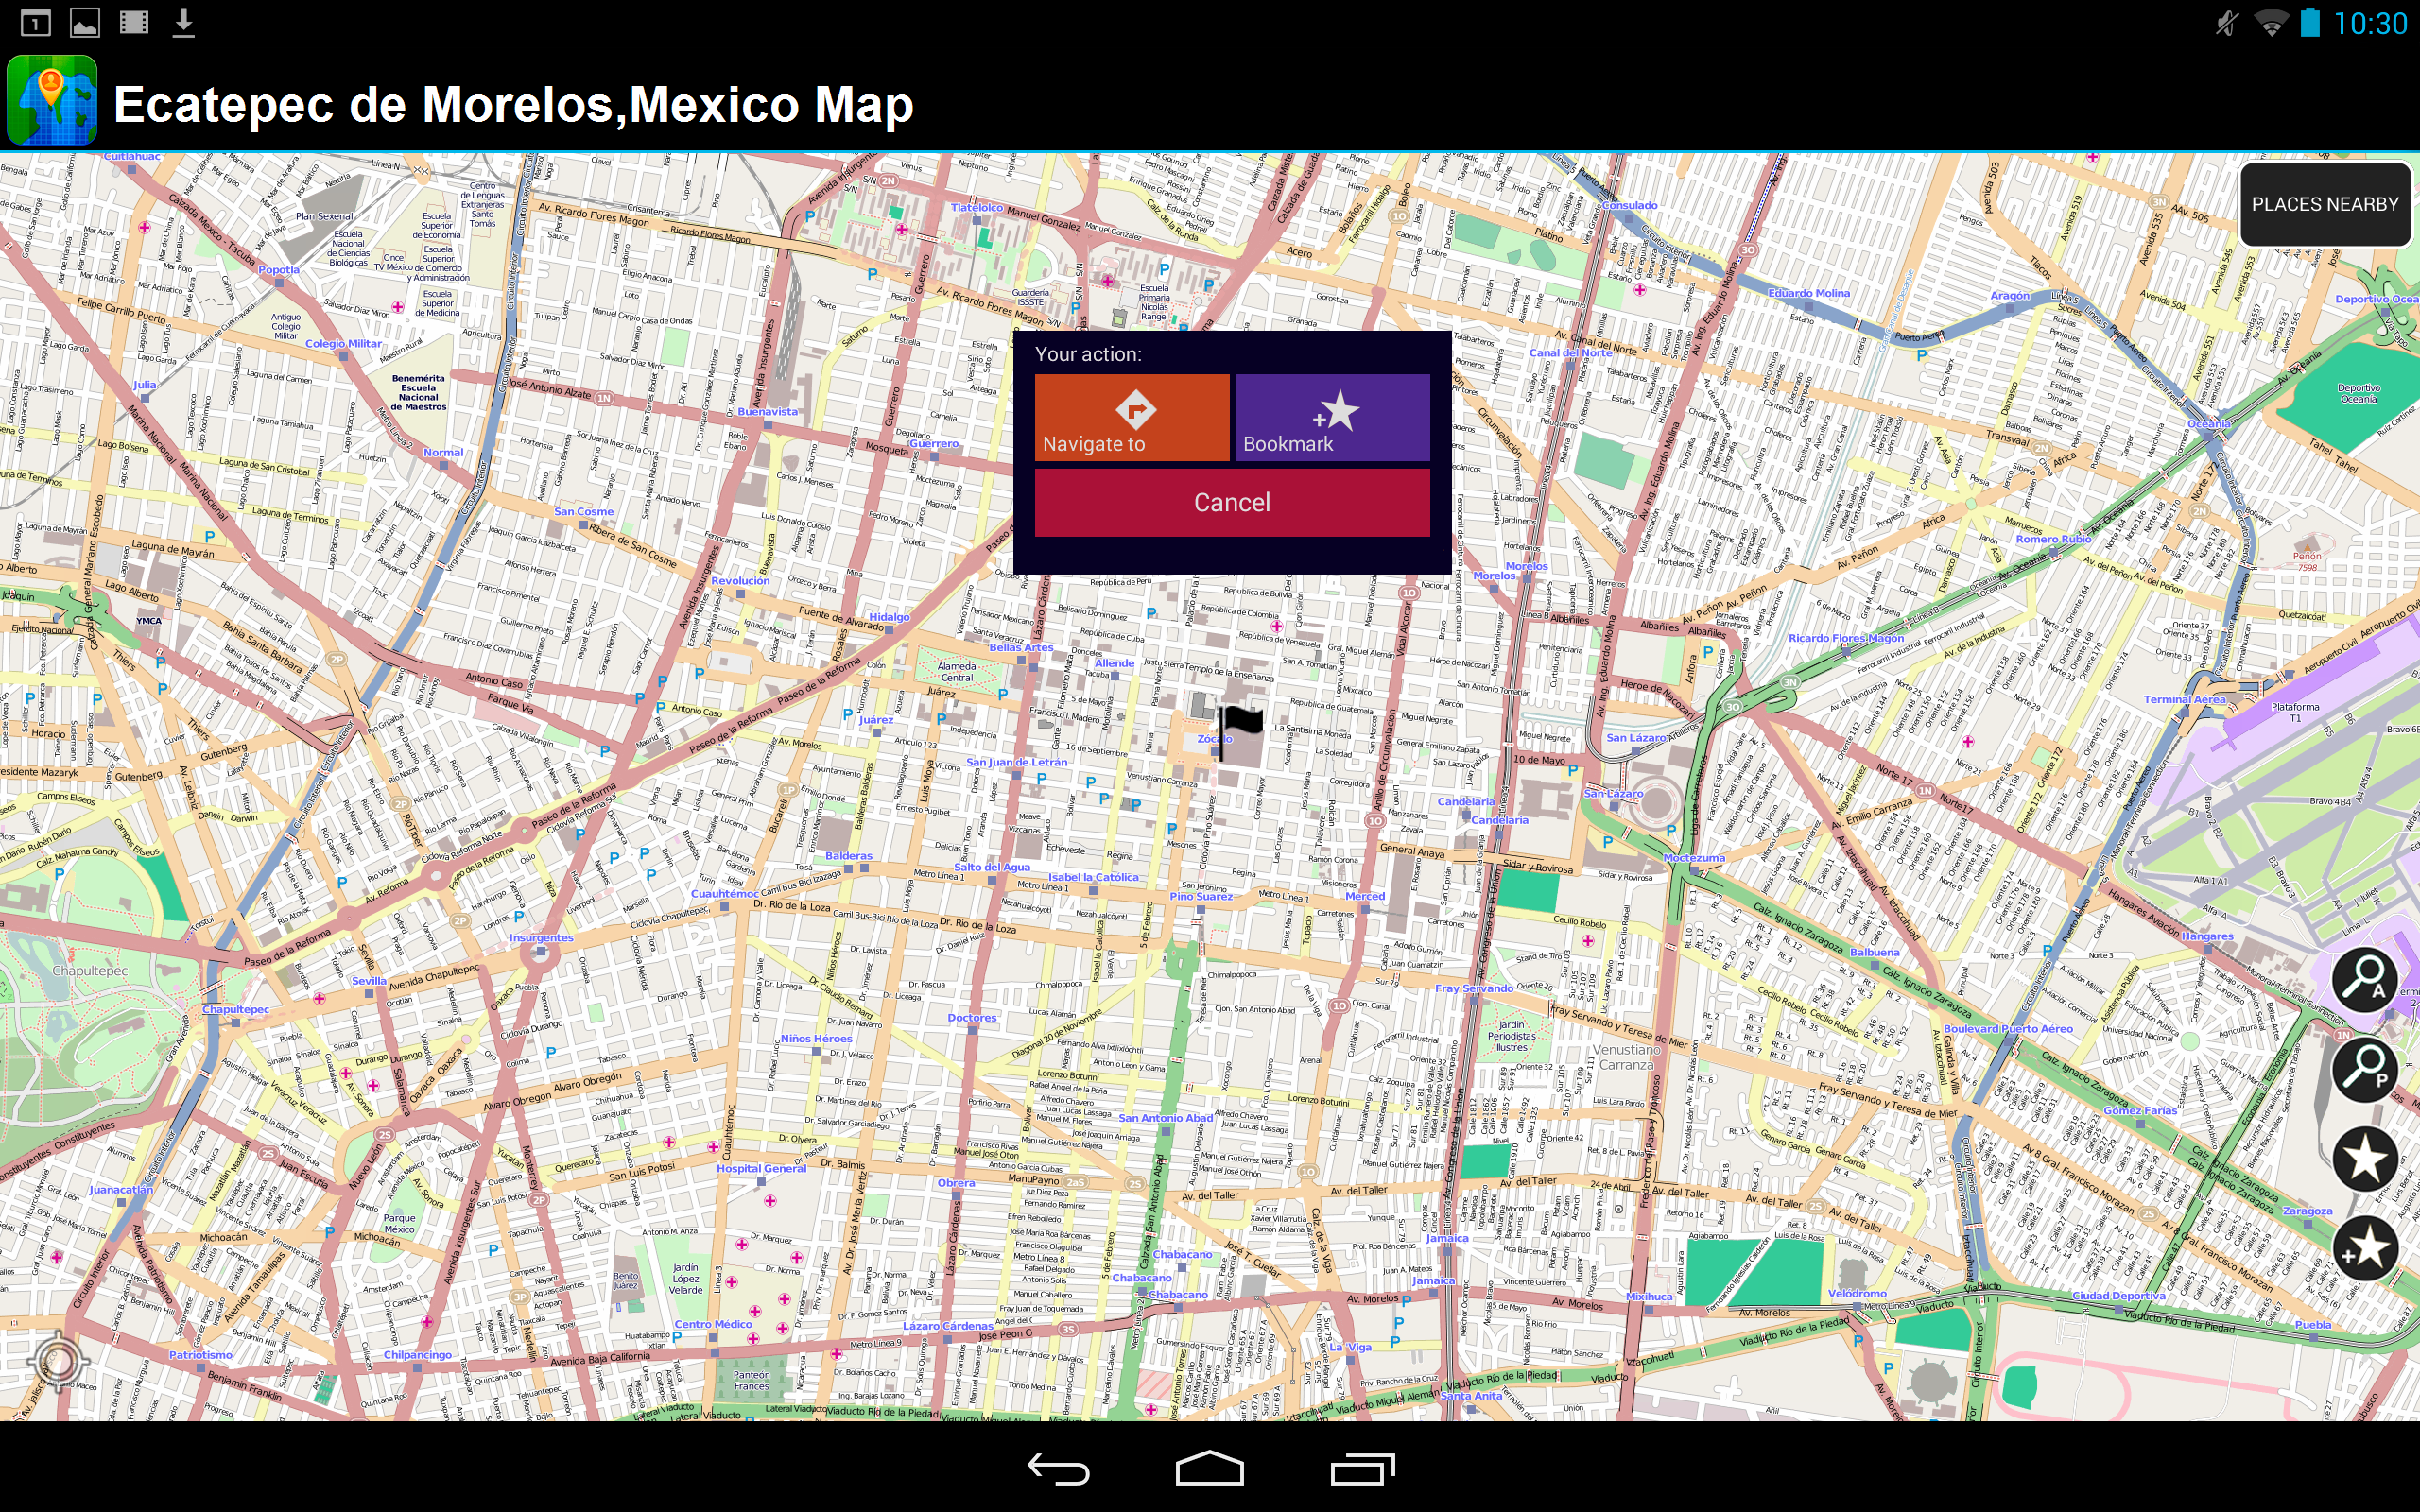The image size is (2420, 1512).
Task: Tap the address search magnifier icon
Action: (x=2364, y=979)
